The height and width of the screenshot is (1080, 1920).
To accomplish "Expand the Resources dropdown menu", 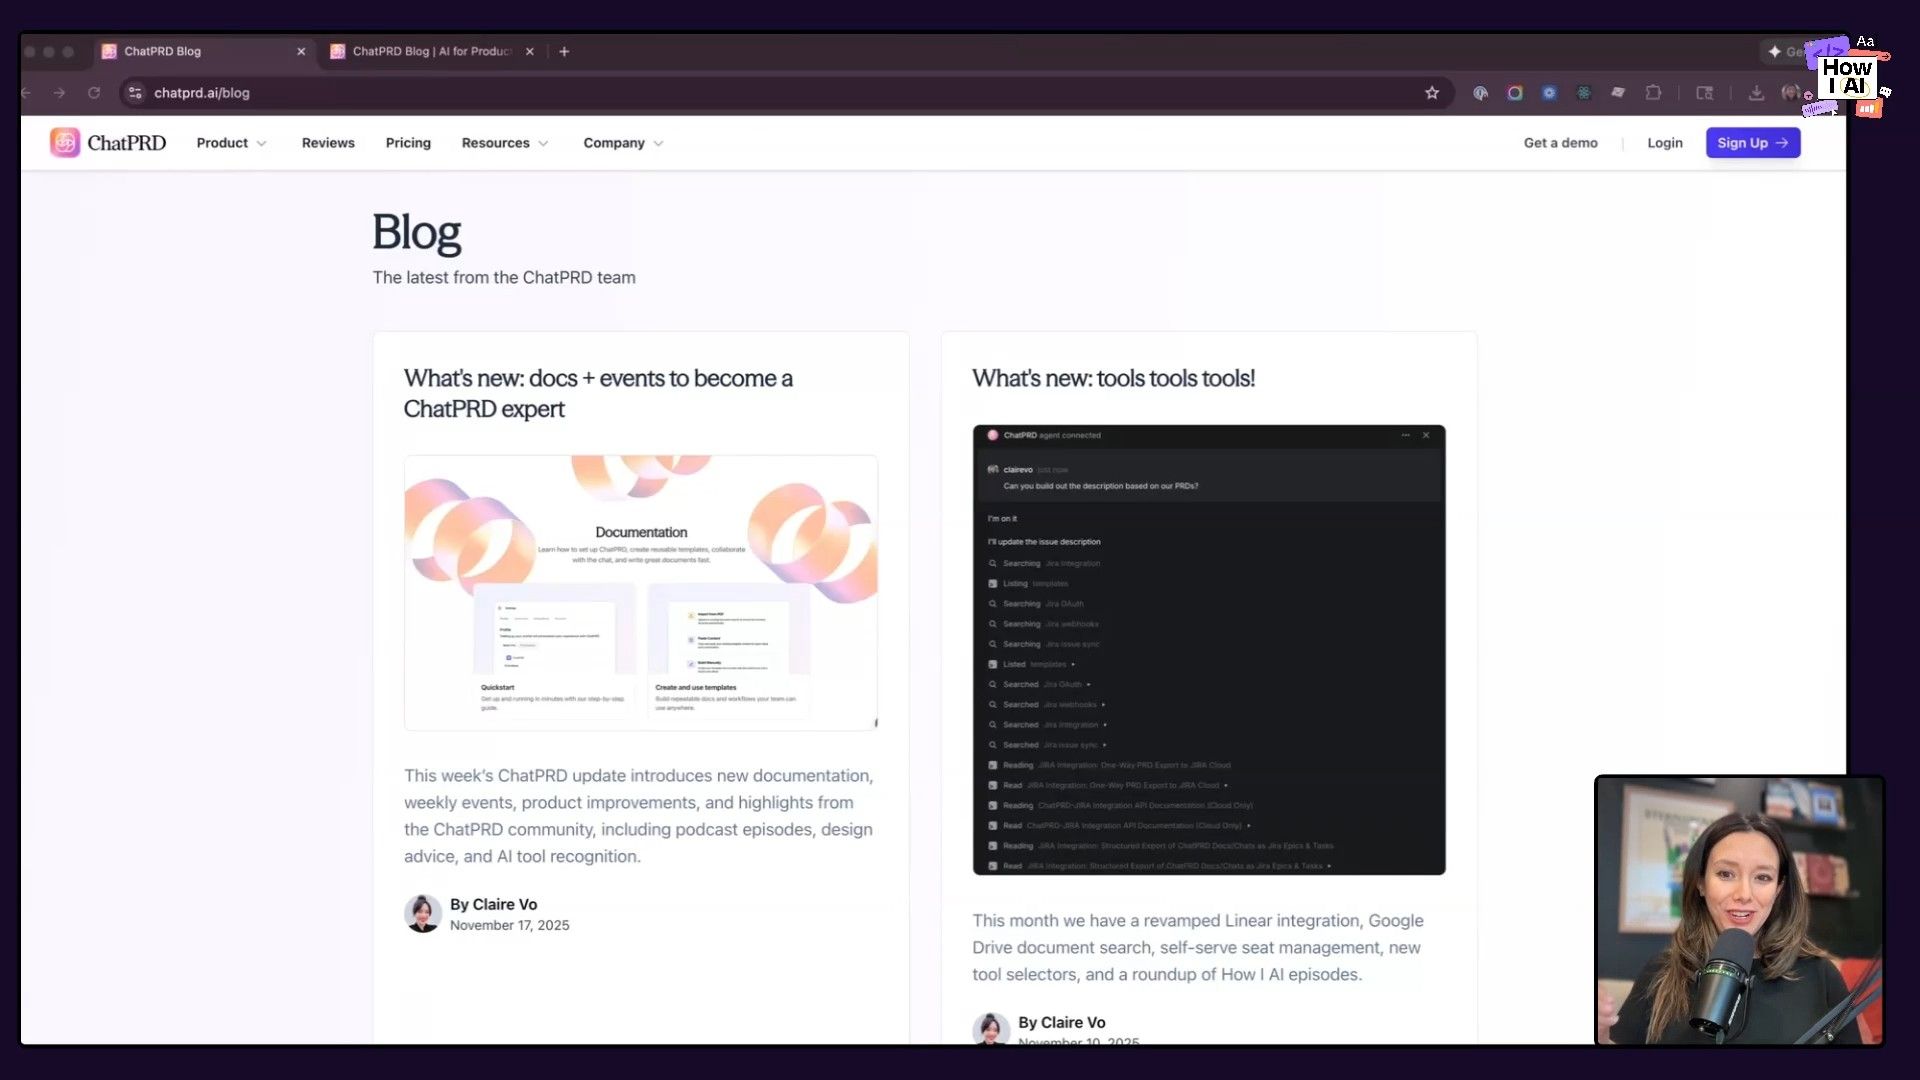I will pyautogui.click(x=505, y=143).
